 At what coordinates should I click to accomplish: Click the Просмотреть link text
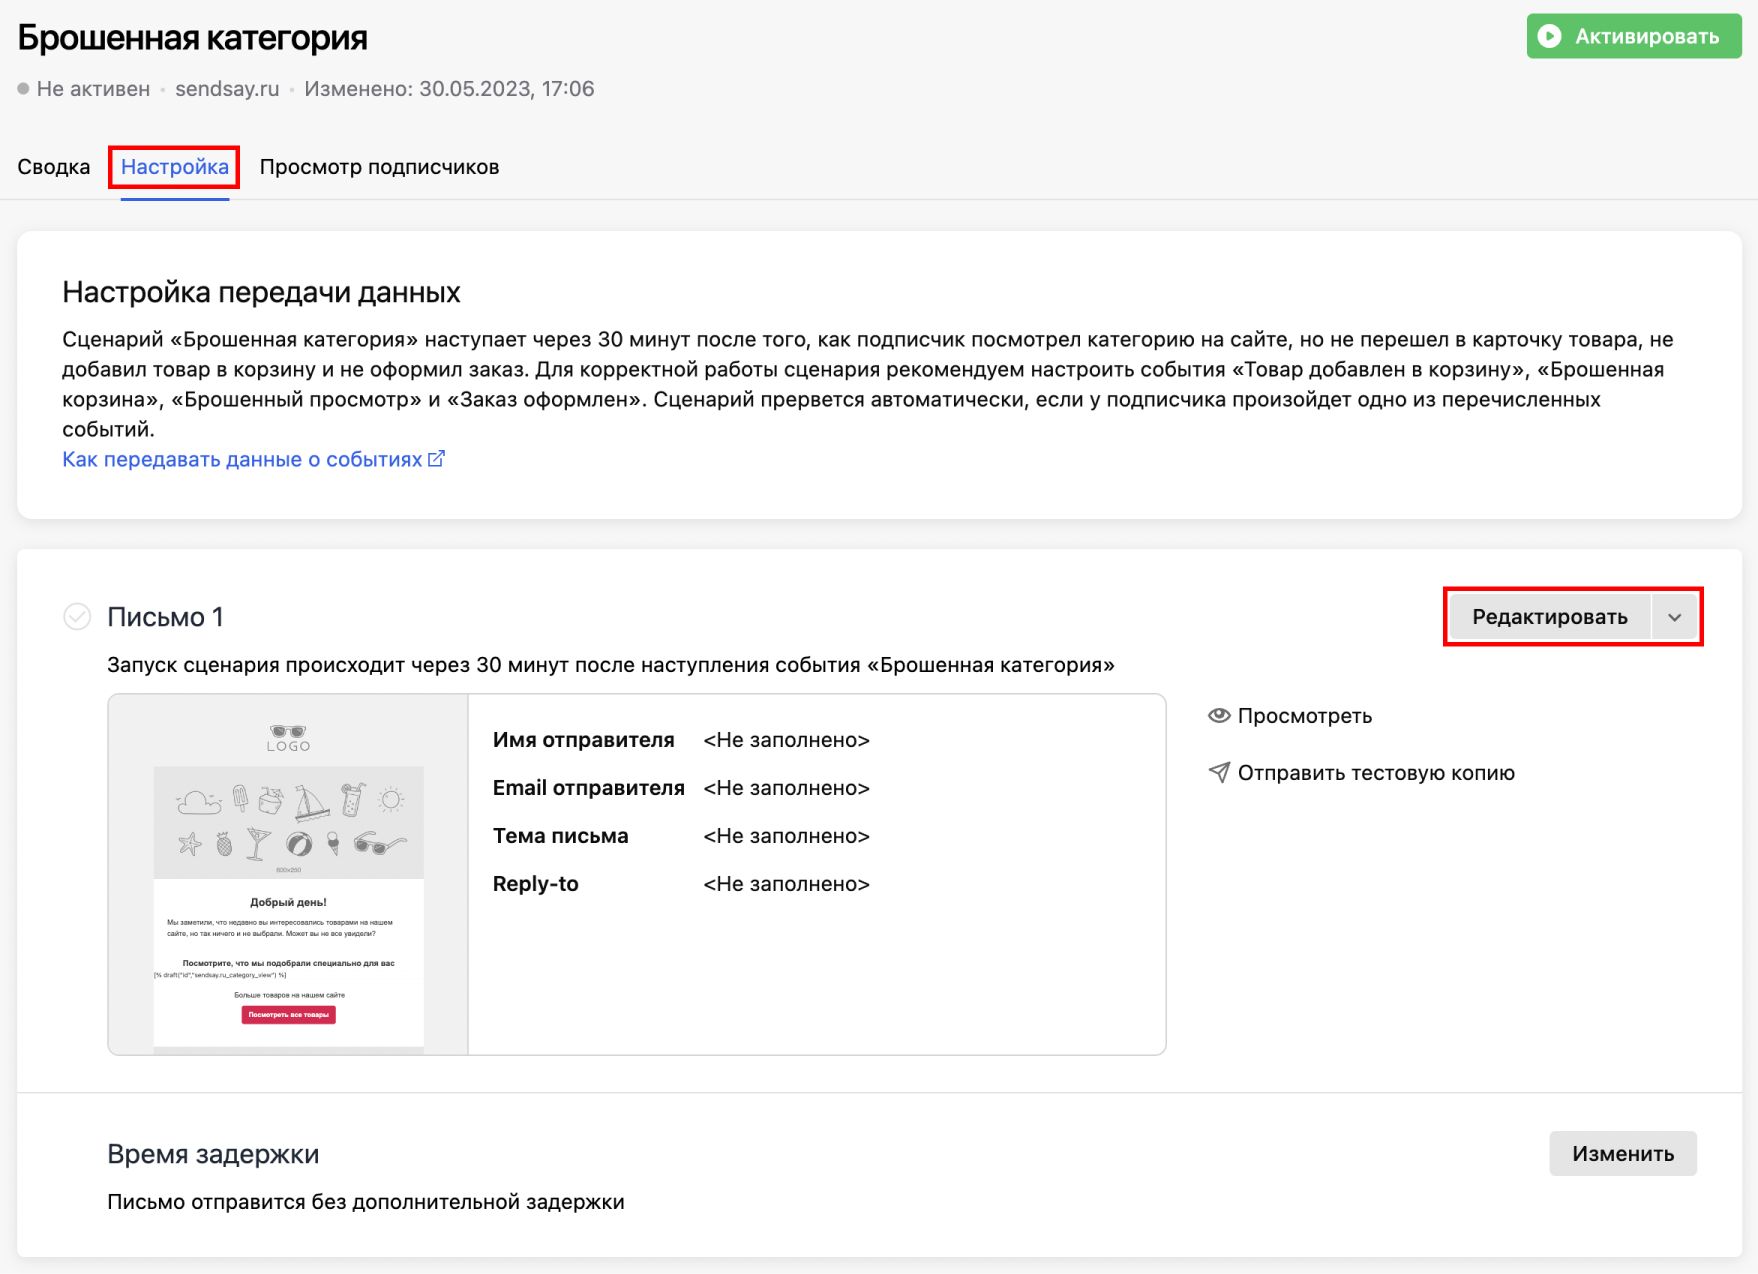click(x=1304, y=716)
